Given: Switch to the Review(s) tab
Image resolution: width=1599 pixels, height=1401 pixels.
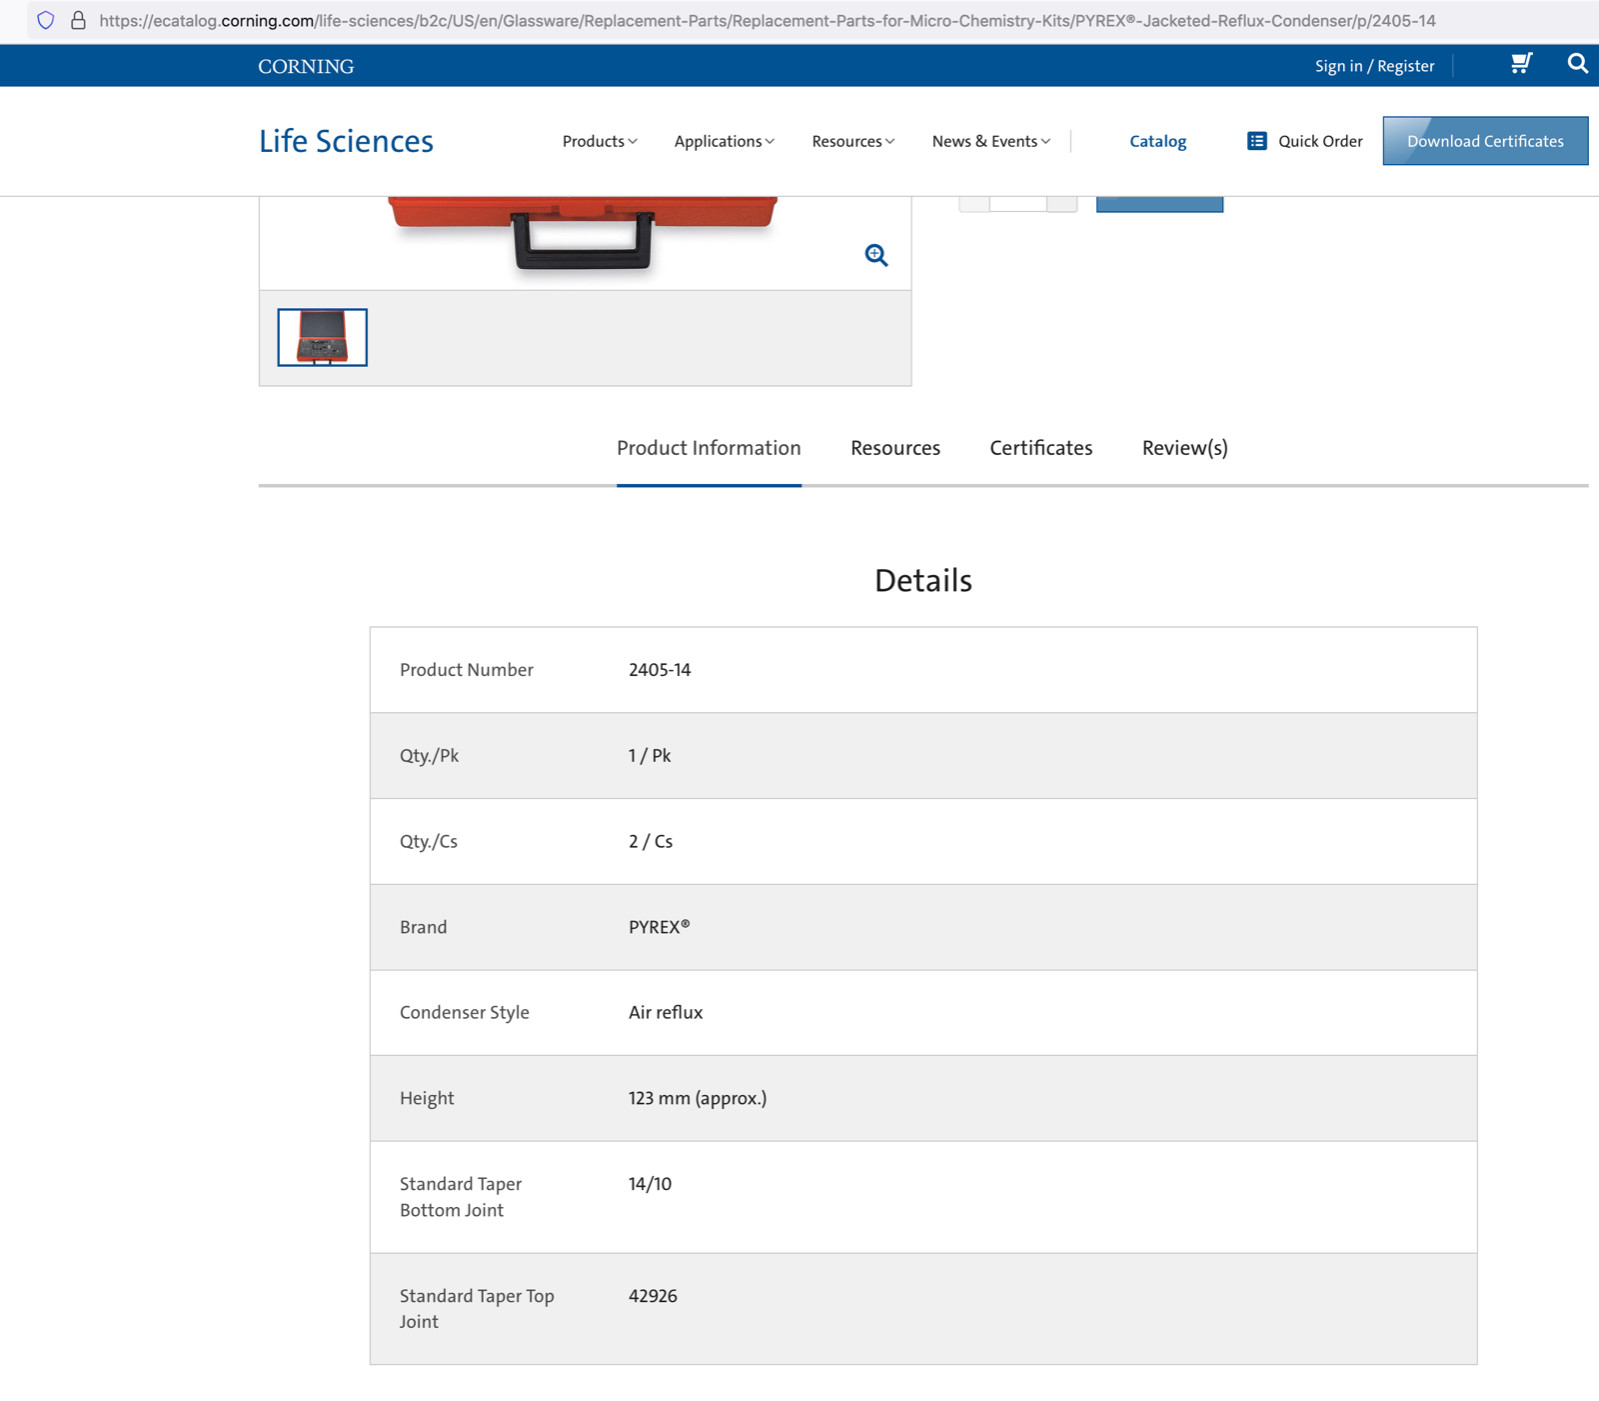Looking at the screenshot, I should coord(1185,448).
